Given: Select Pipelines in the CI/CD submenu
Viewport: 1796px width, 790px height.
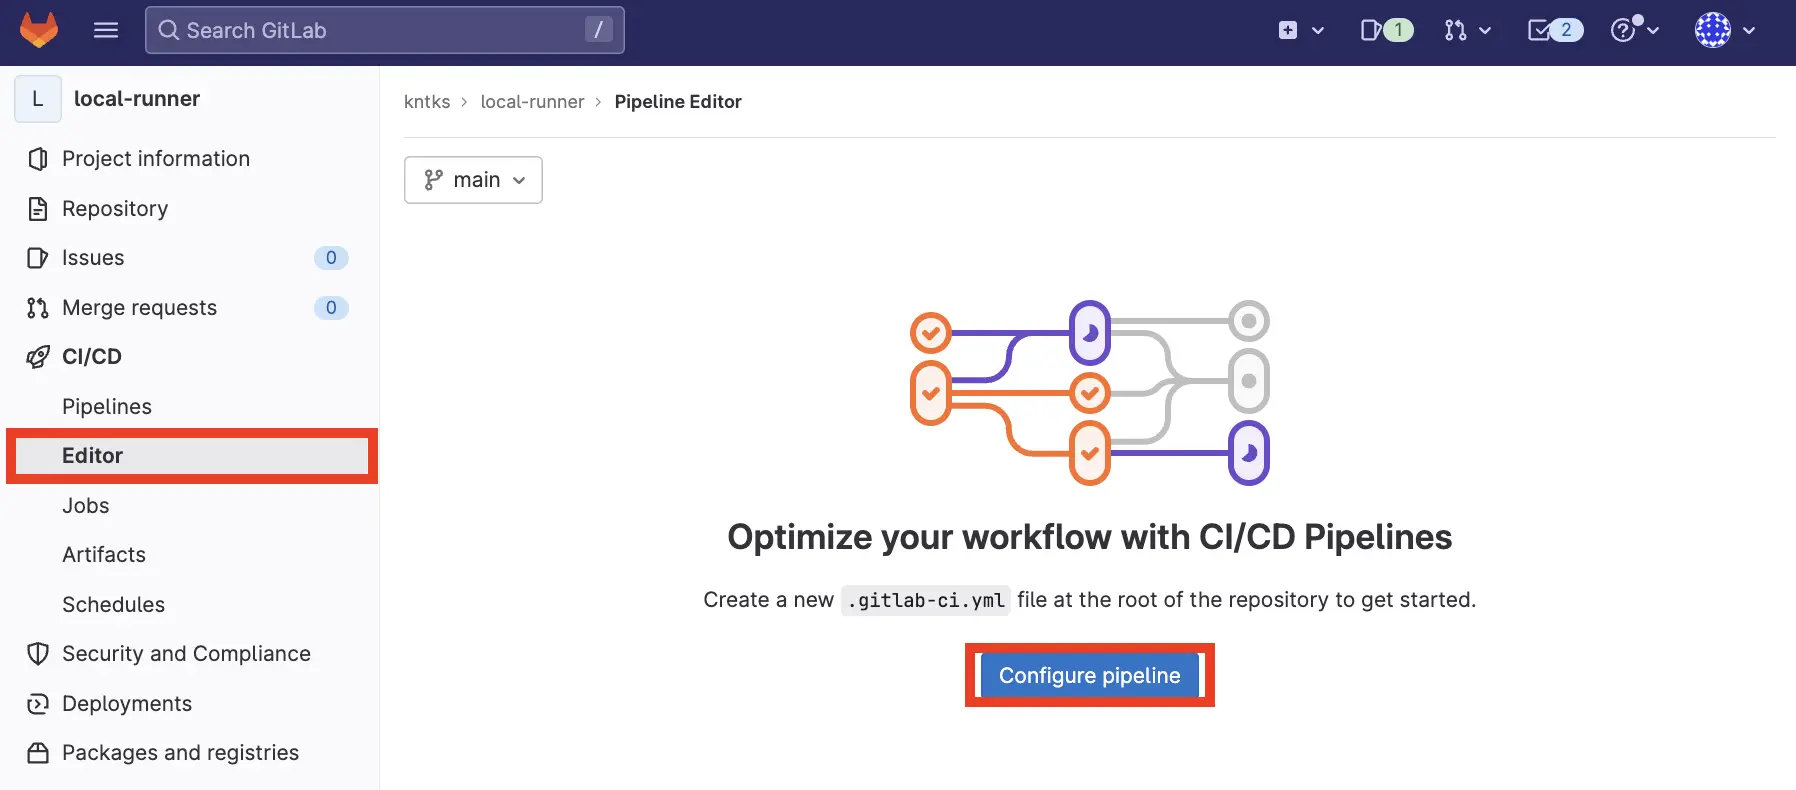Looking at the screenshot, I should 107,407.
